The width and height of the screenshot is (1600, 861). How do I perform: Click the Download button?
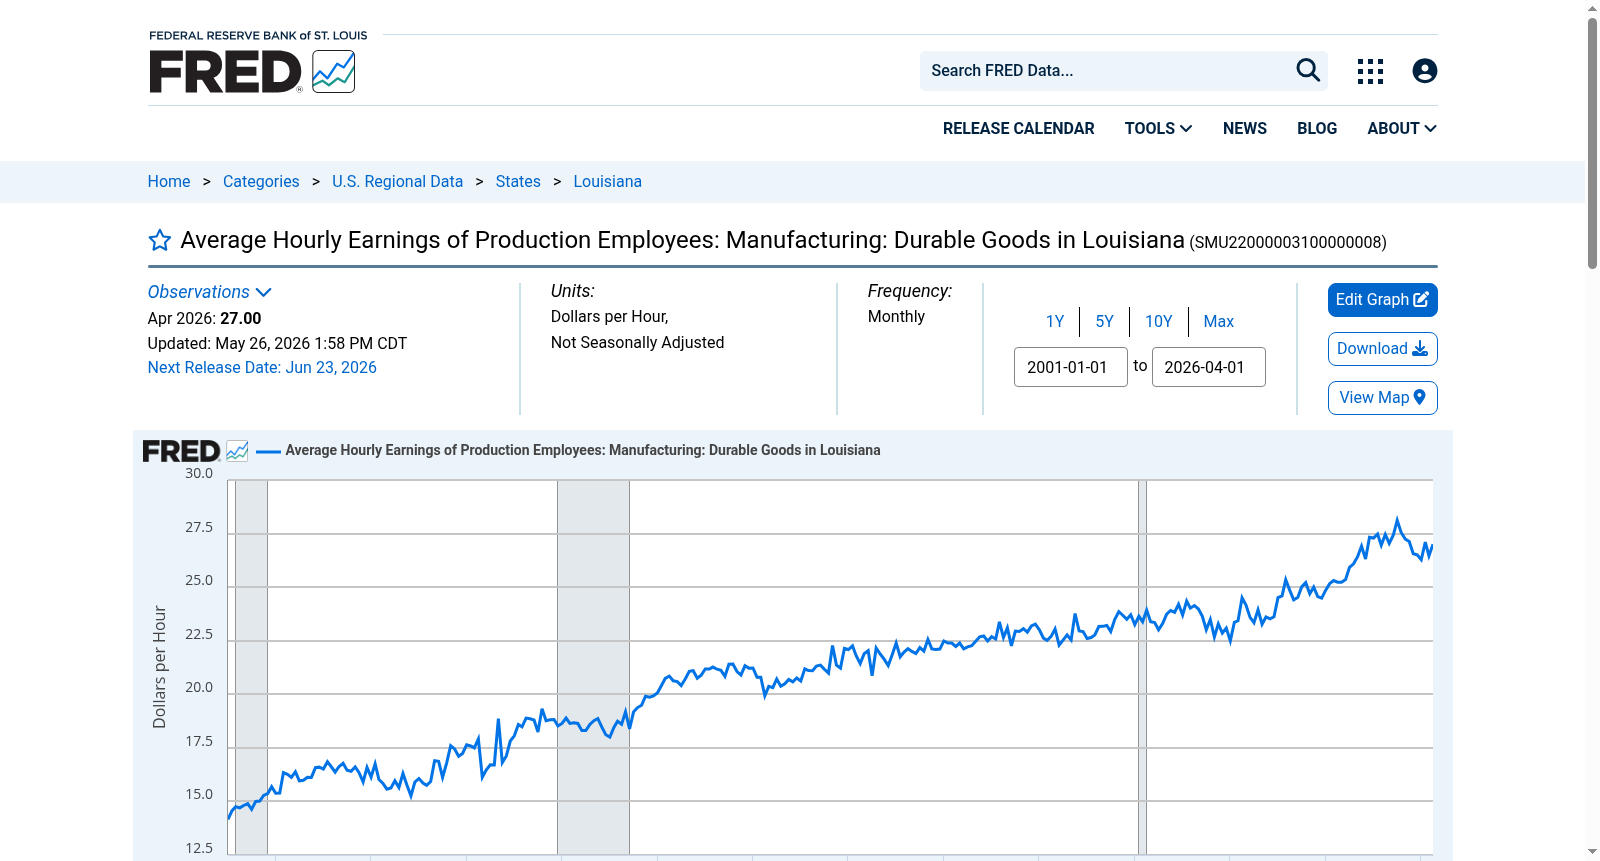pos(1383,349)
